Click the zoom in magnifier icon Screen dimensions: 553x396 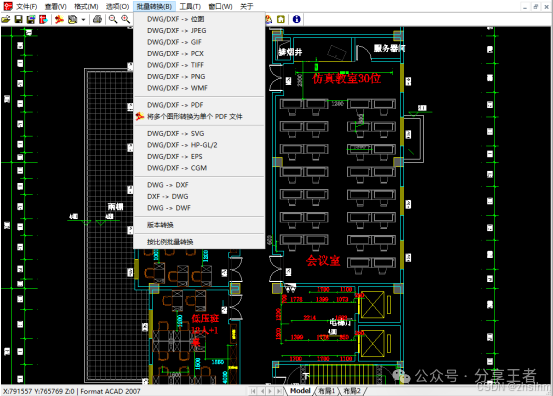pos(125,19)
